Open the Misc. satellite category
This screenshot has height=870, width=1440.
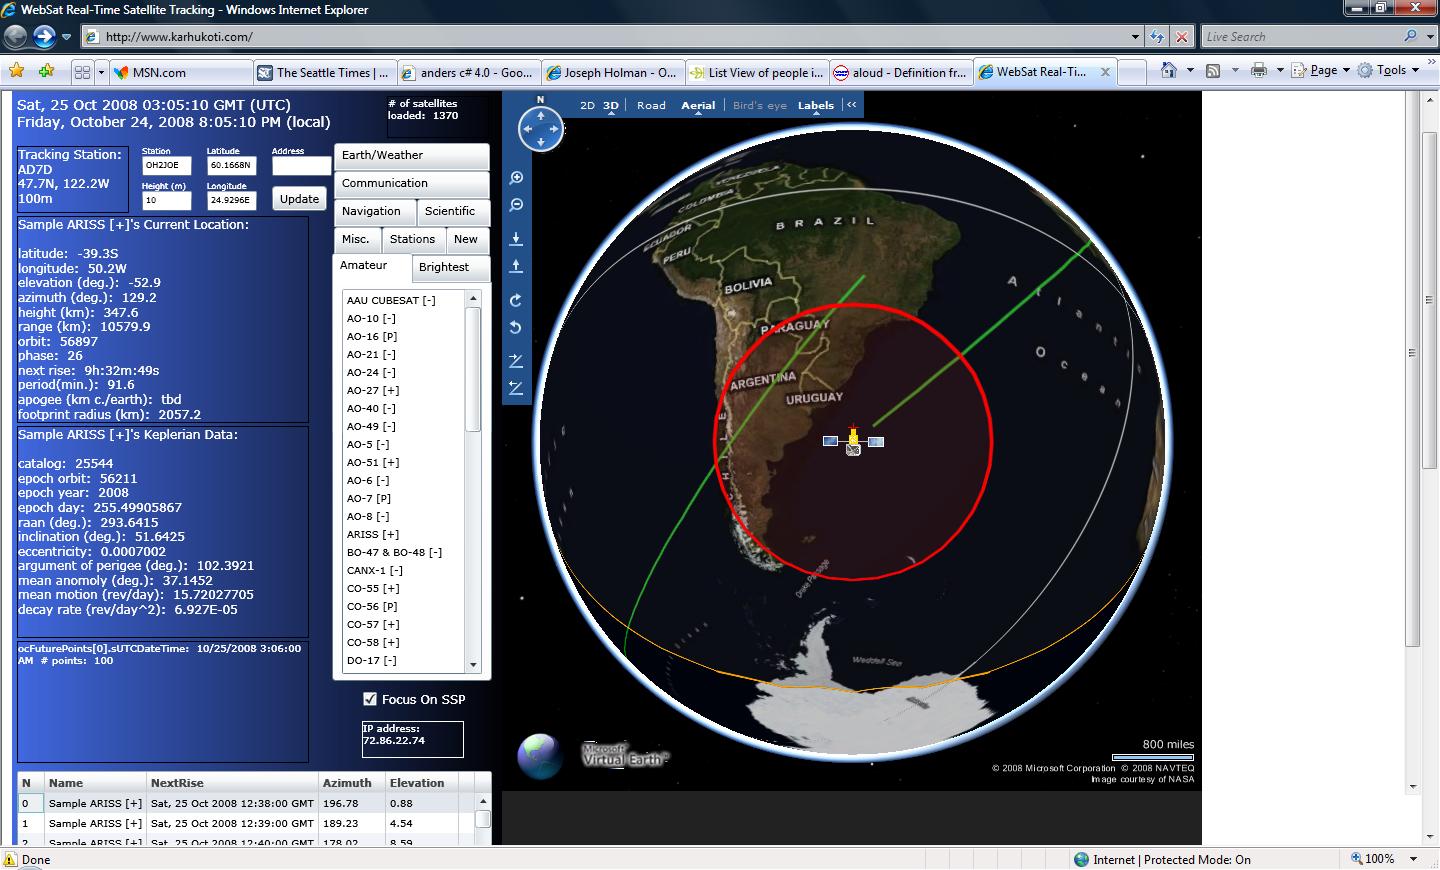click(357, 240)
